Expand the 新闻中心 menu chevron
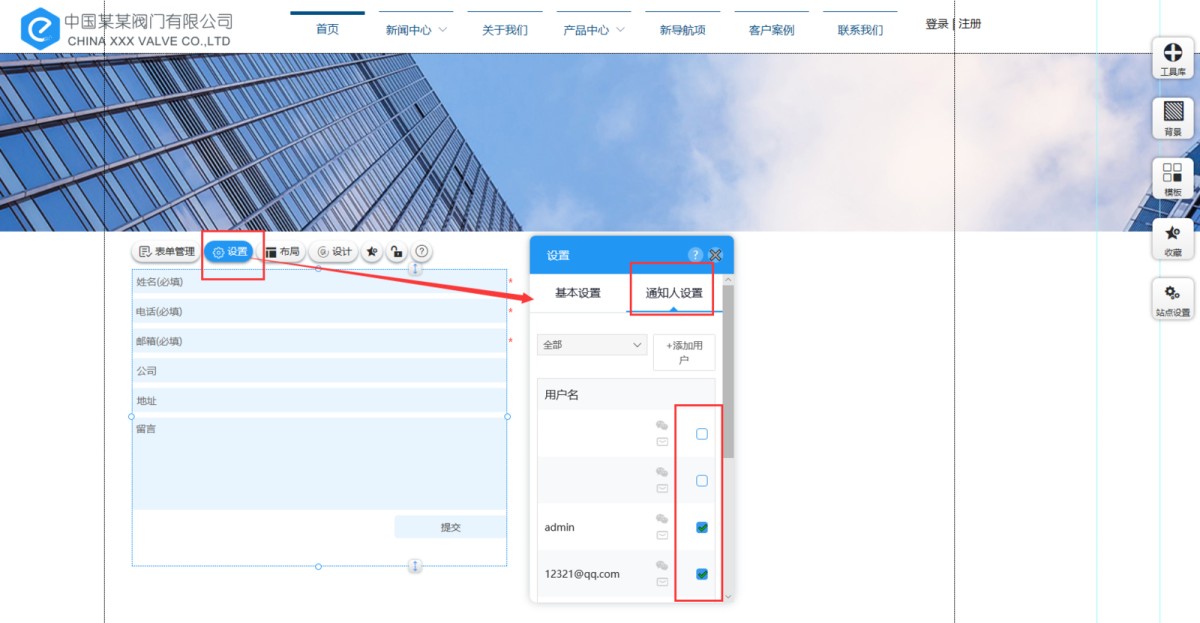Screen dimensions: 1200x623 click(x=443, y=30)
